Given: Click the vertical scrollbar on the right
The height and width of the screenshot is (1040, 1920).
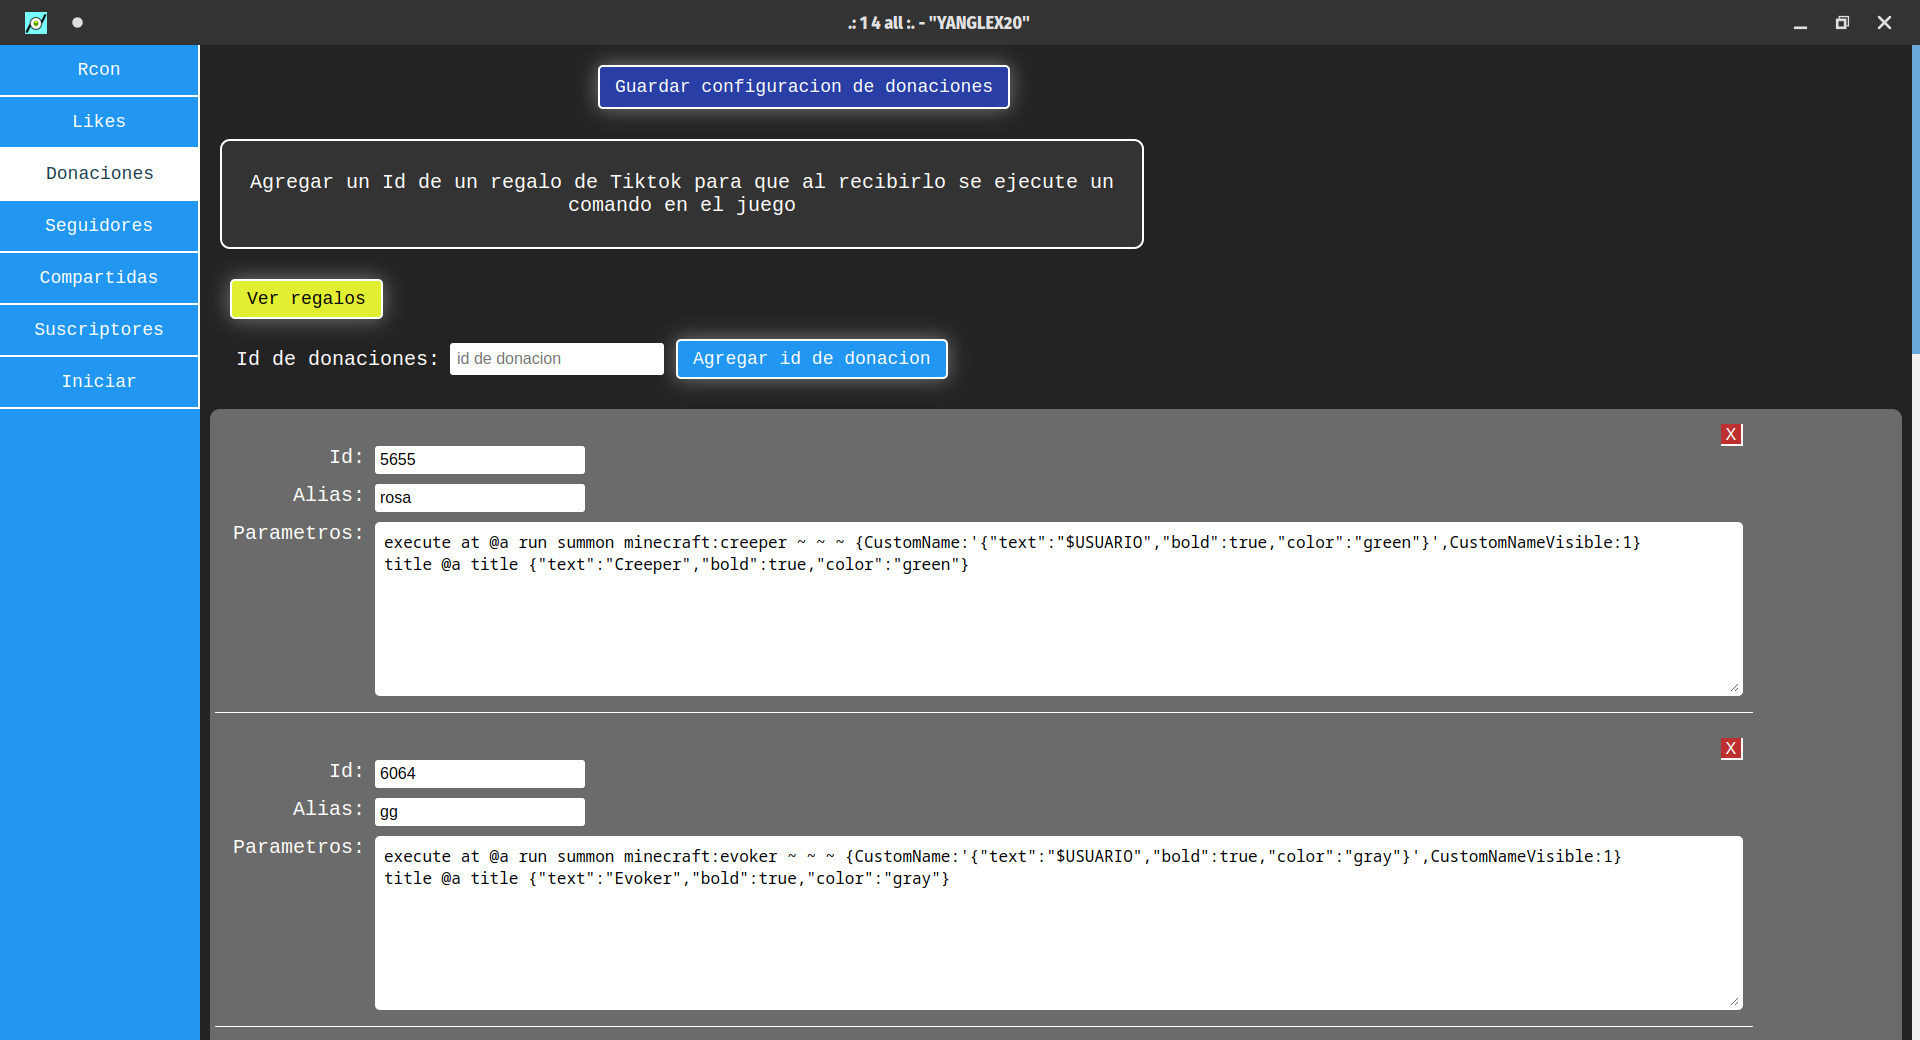Looking at the screenshot, I should 1914,200.
